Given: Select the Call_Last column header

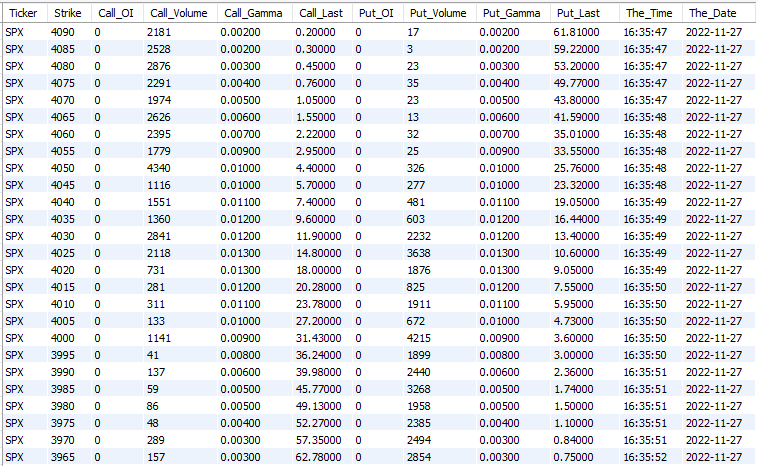Looking at the screenshot, I should click(321, 13).
